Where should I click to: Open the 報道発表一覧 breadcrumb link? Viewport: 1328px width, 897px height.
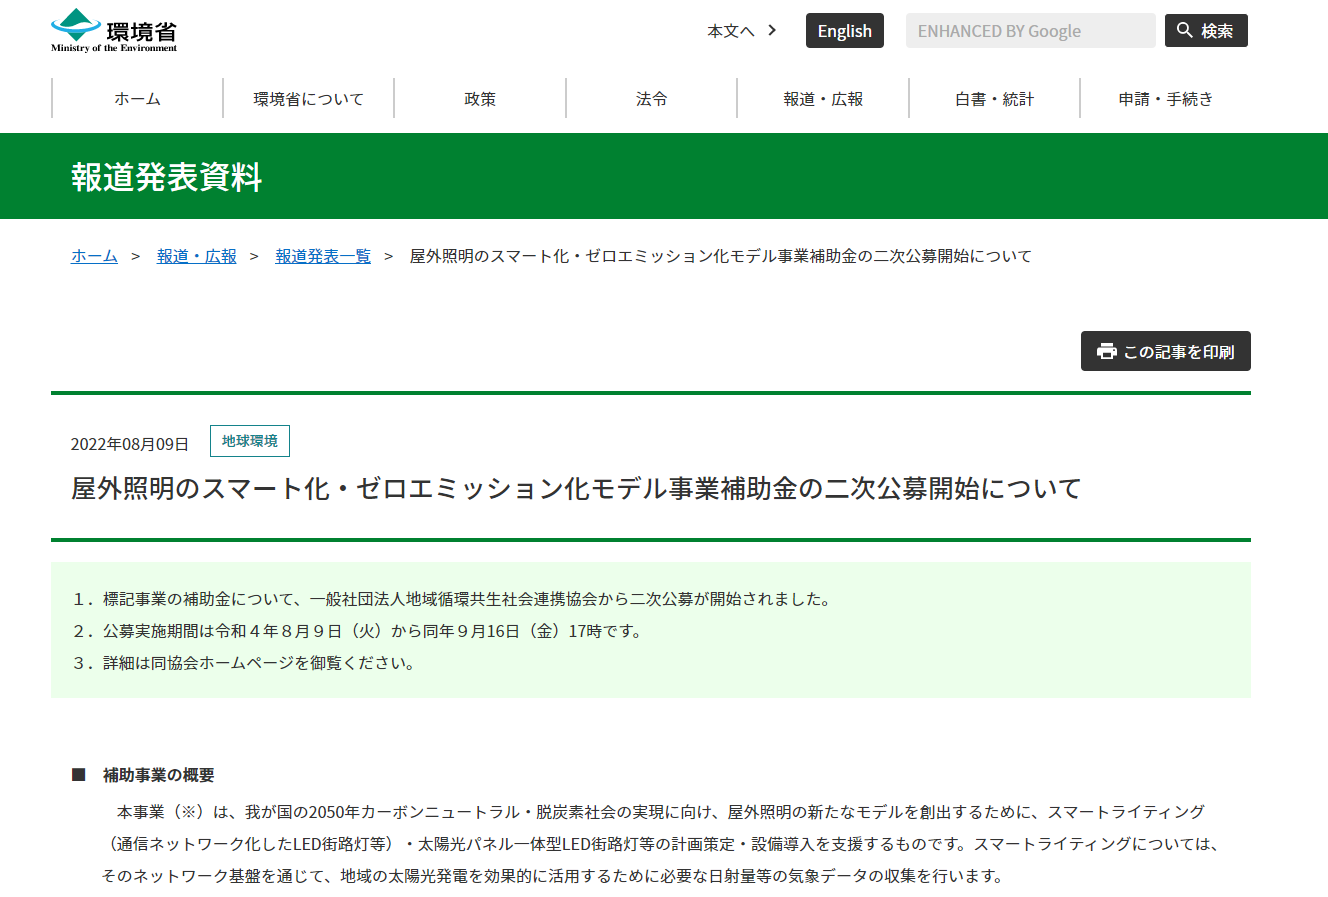(x=323, y=256)
